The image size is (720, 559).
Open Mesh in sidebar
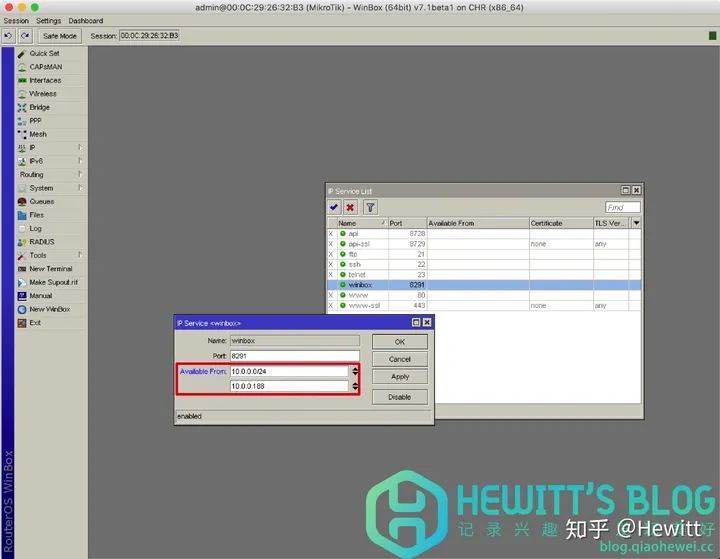coord(51,134)
